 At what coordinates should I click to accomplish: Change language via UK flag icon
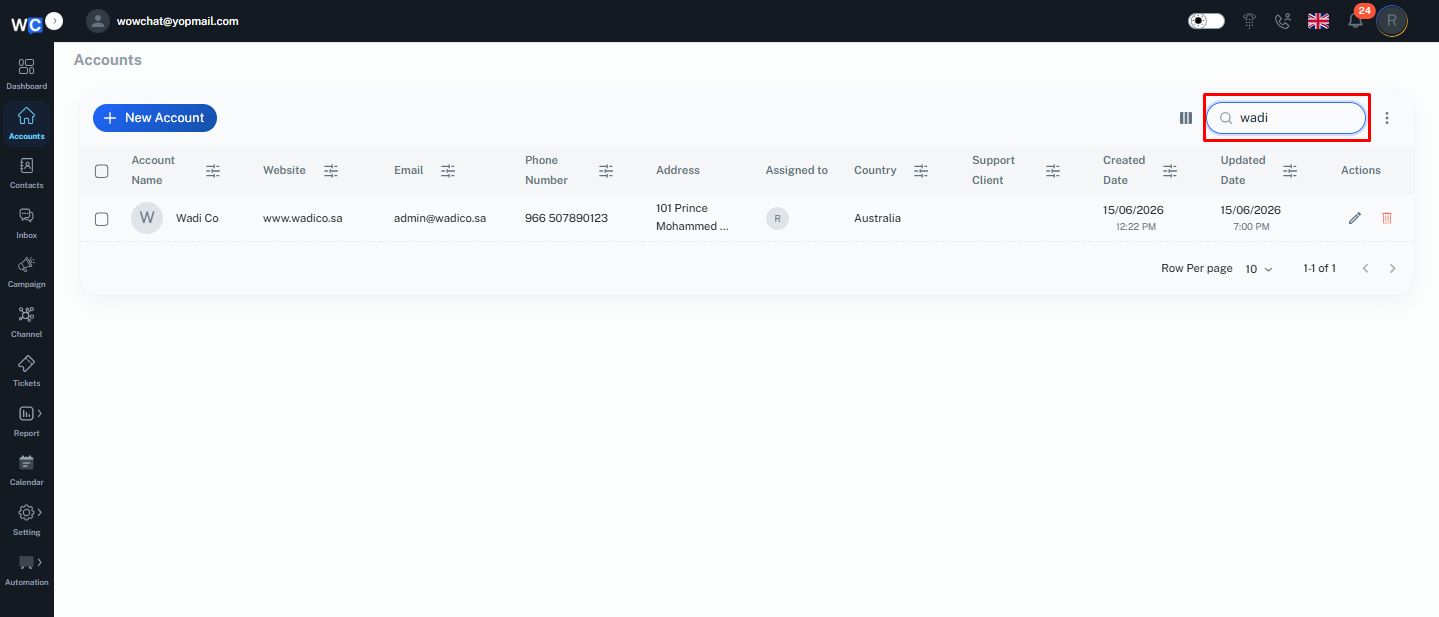[1319, 21]
